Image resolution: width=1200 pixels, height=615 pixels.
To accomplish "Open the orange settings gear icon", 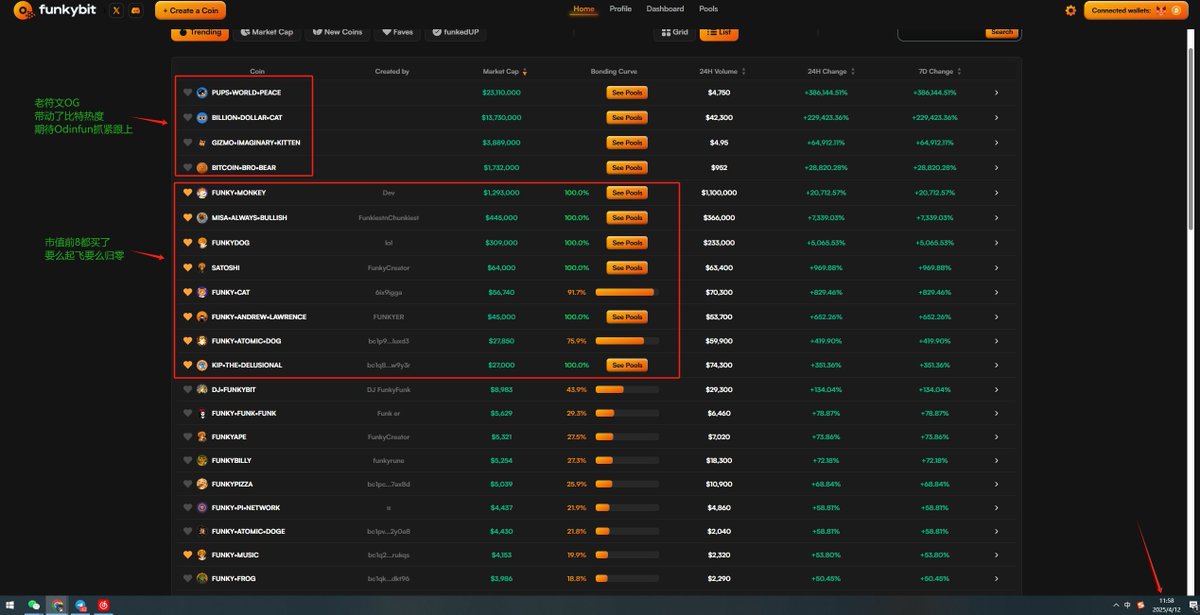I will (1071, 10).
